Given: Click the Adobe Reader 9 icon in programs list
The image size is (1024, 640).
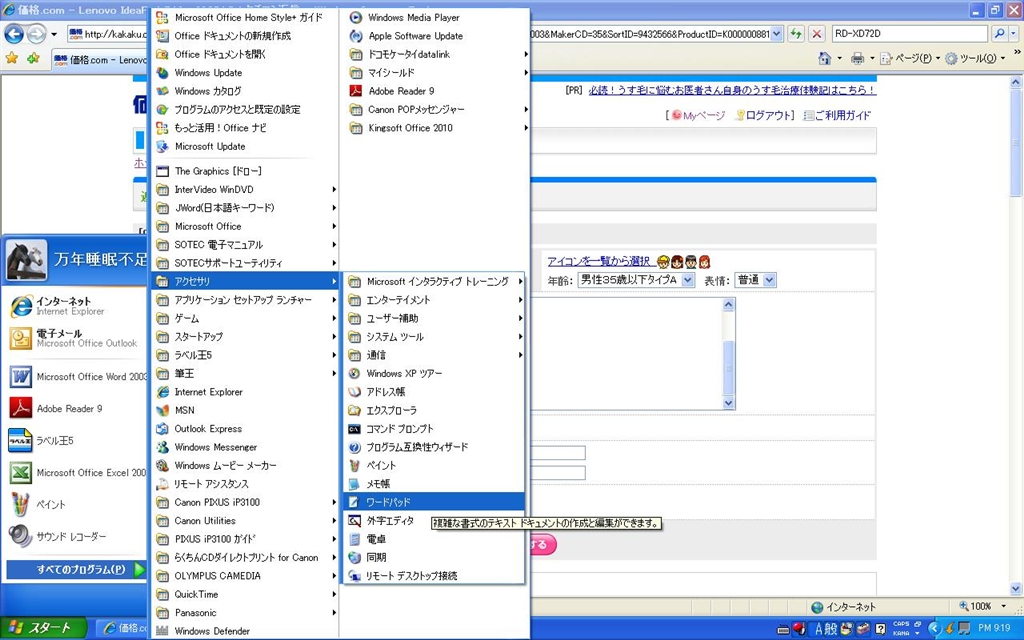Looking at the screenshot, I should point(355,91).
